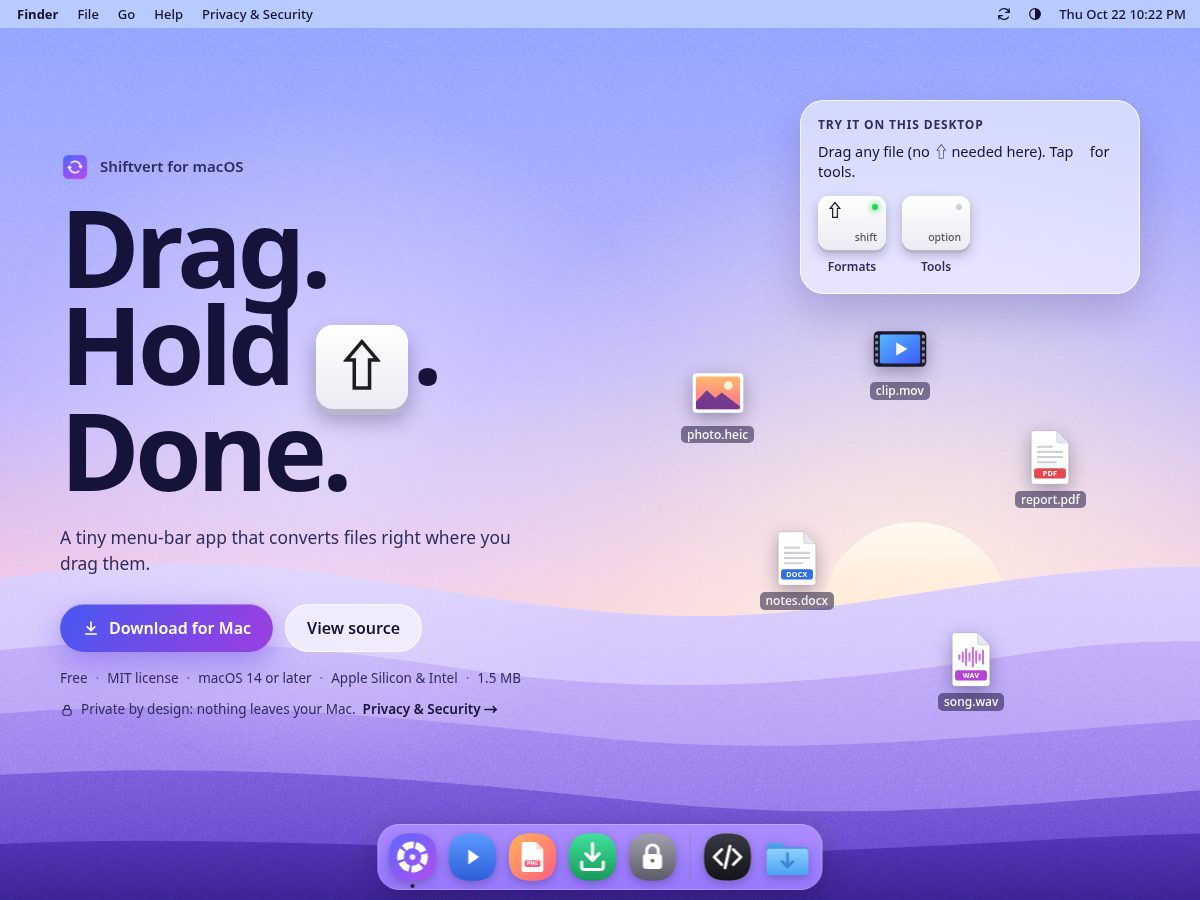Open the green download-arrow app in the dock

(x=592, y=857)
